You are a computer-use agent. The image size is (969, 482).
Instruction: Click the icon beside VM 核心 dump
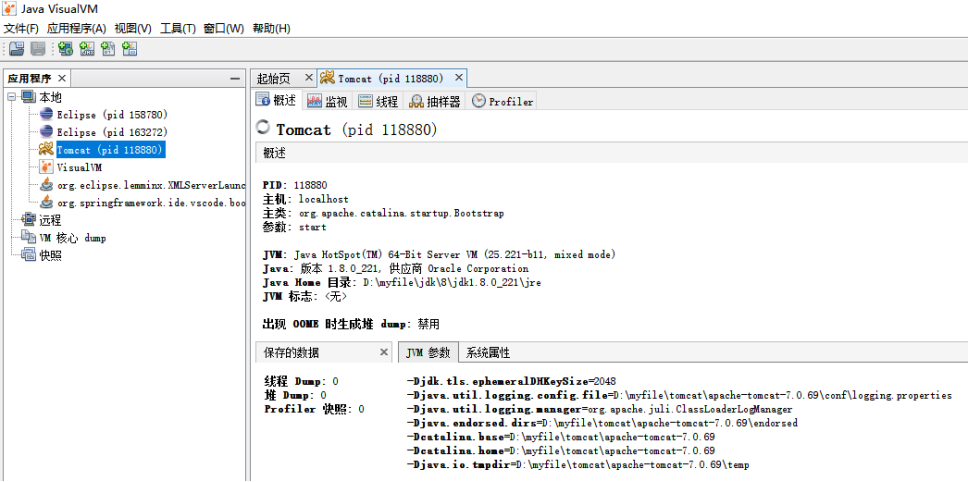tap(28, 237)
